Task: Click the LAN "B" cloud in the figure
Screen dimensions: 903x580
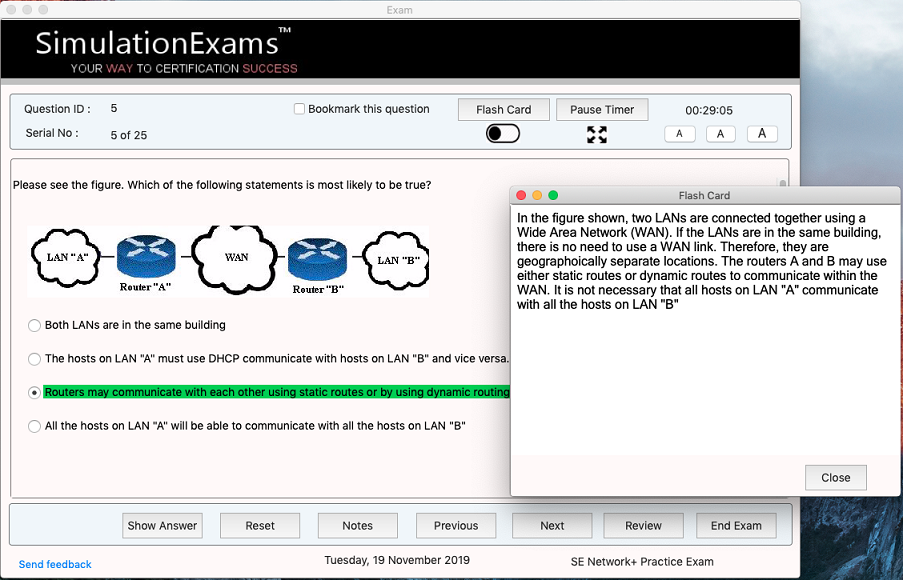Action: [395, 258]
